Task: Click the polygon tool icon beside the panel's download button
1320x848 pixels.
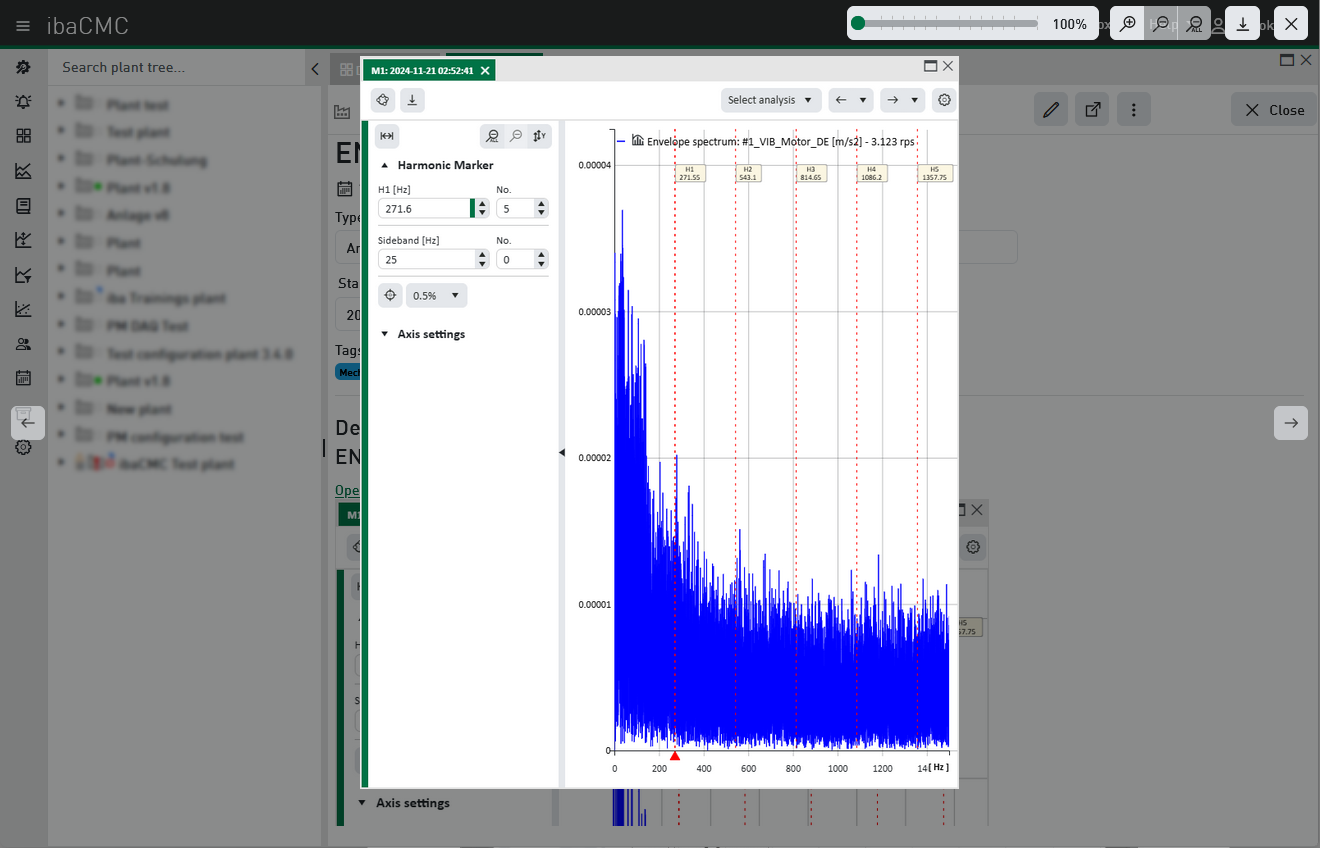Action: [383, 100]
